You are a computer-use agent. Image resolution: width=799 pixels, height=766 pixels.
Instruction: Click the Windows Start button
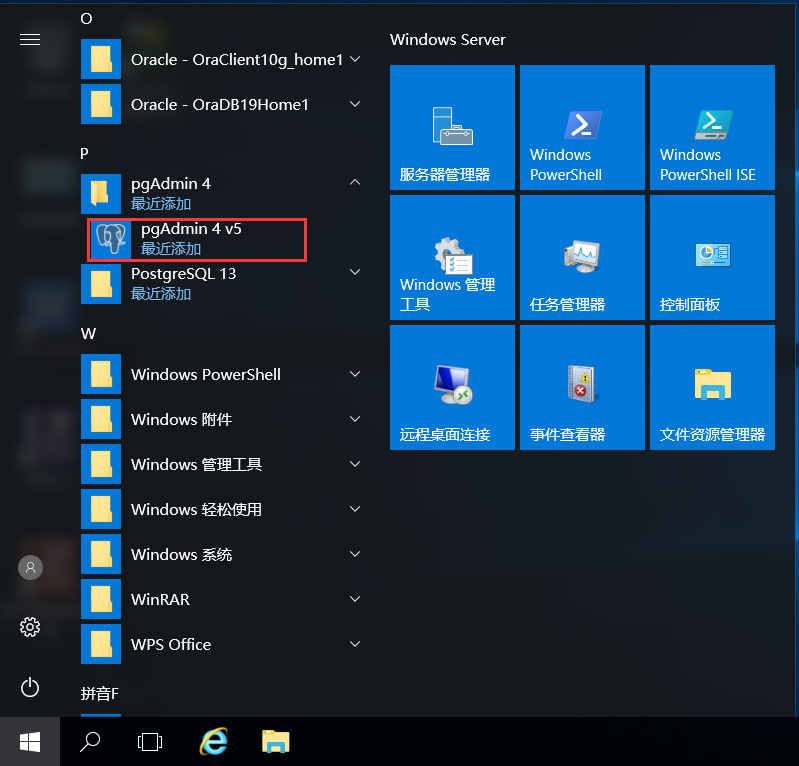[30, 742]
